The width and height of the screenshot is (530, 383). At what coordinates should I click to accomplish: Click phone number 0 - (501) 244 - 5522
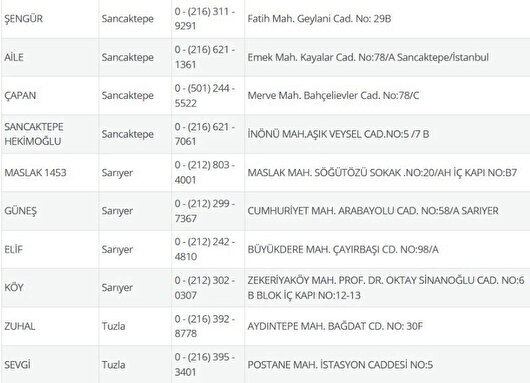click(205, 95)
